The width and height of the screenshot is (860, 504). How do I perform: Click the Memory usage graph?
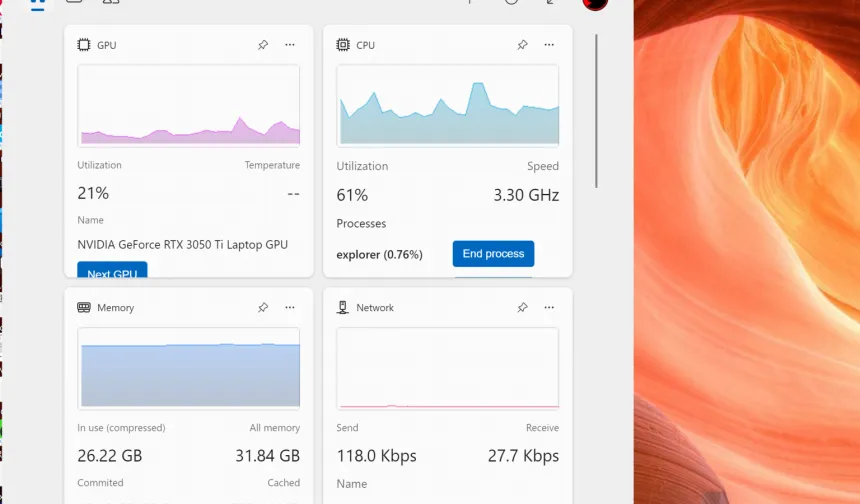[189, 369]
